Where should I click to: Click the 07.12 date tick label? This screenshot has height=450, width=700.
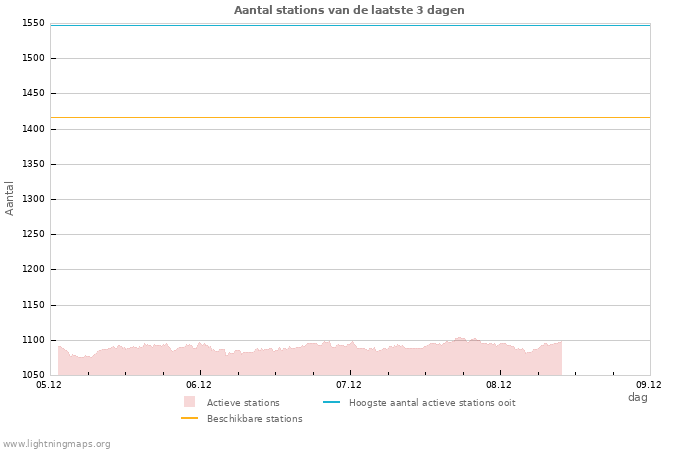point(349,384)
